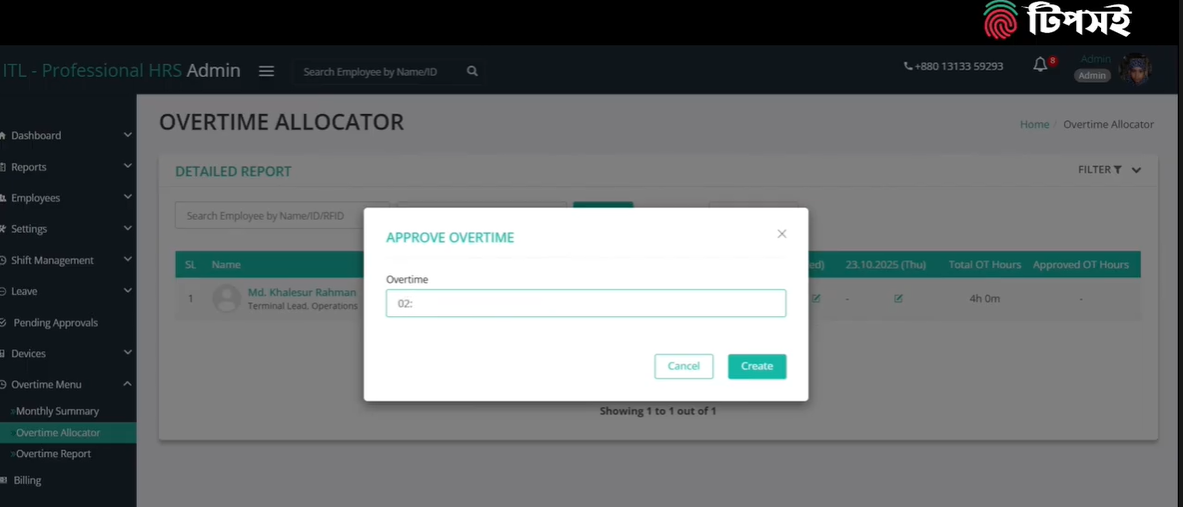Click the edit icon under 23.10.2025 (Thu)

[898, 299]
